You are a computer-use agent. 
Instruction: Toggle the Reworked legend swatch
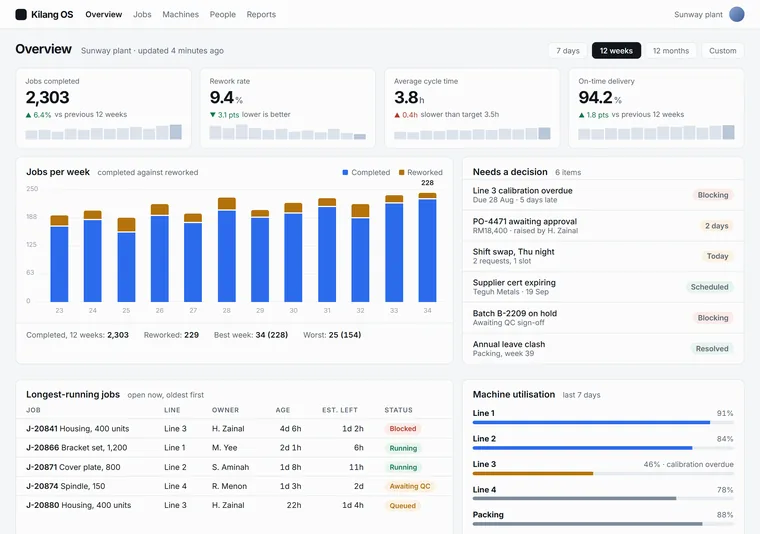tap(401, 173)
